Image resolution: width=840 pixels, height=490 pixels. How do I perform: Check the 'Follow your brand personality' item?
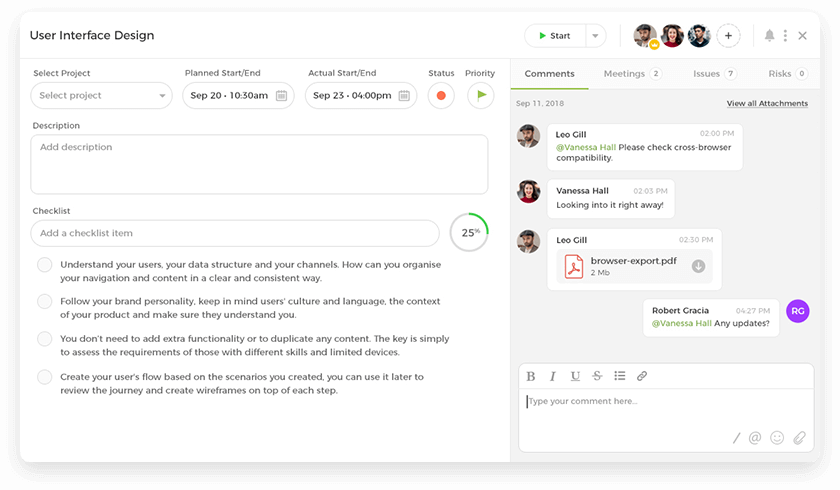(x=45, y=301)
